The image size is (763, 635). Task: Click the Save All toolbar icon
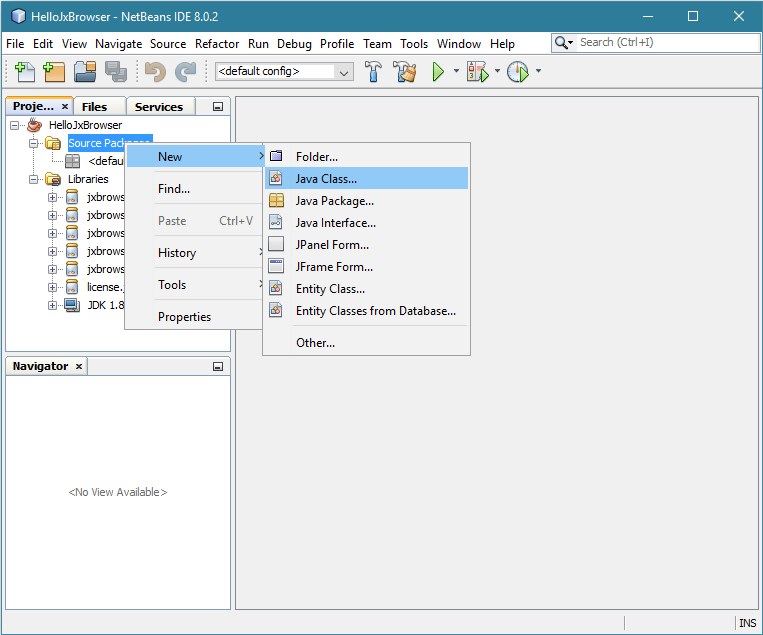point(116,72)
